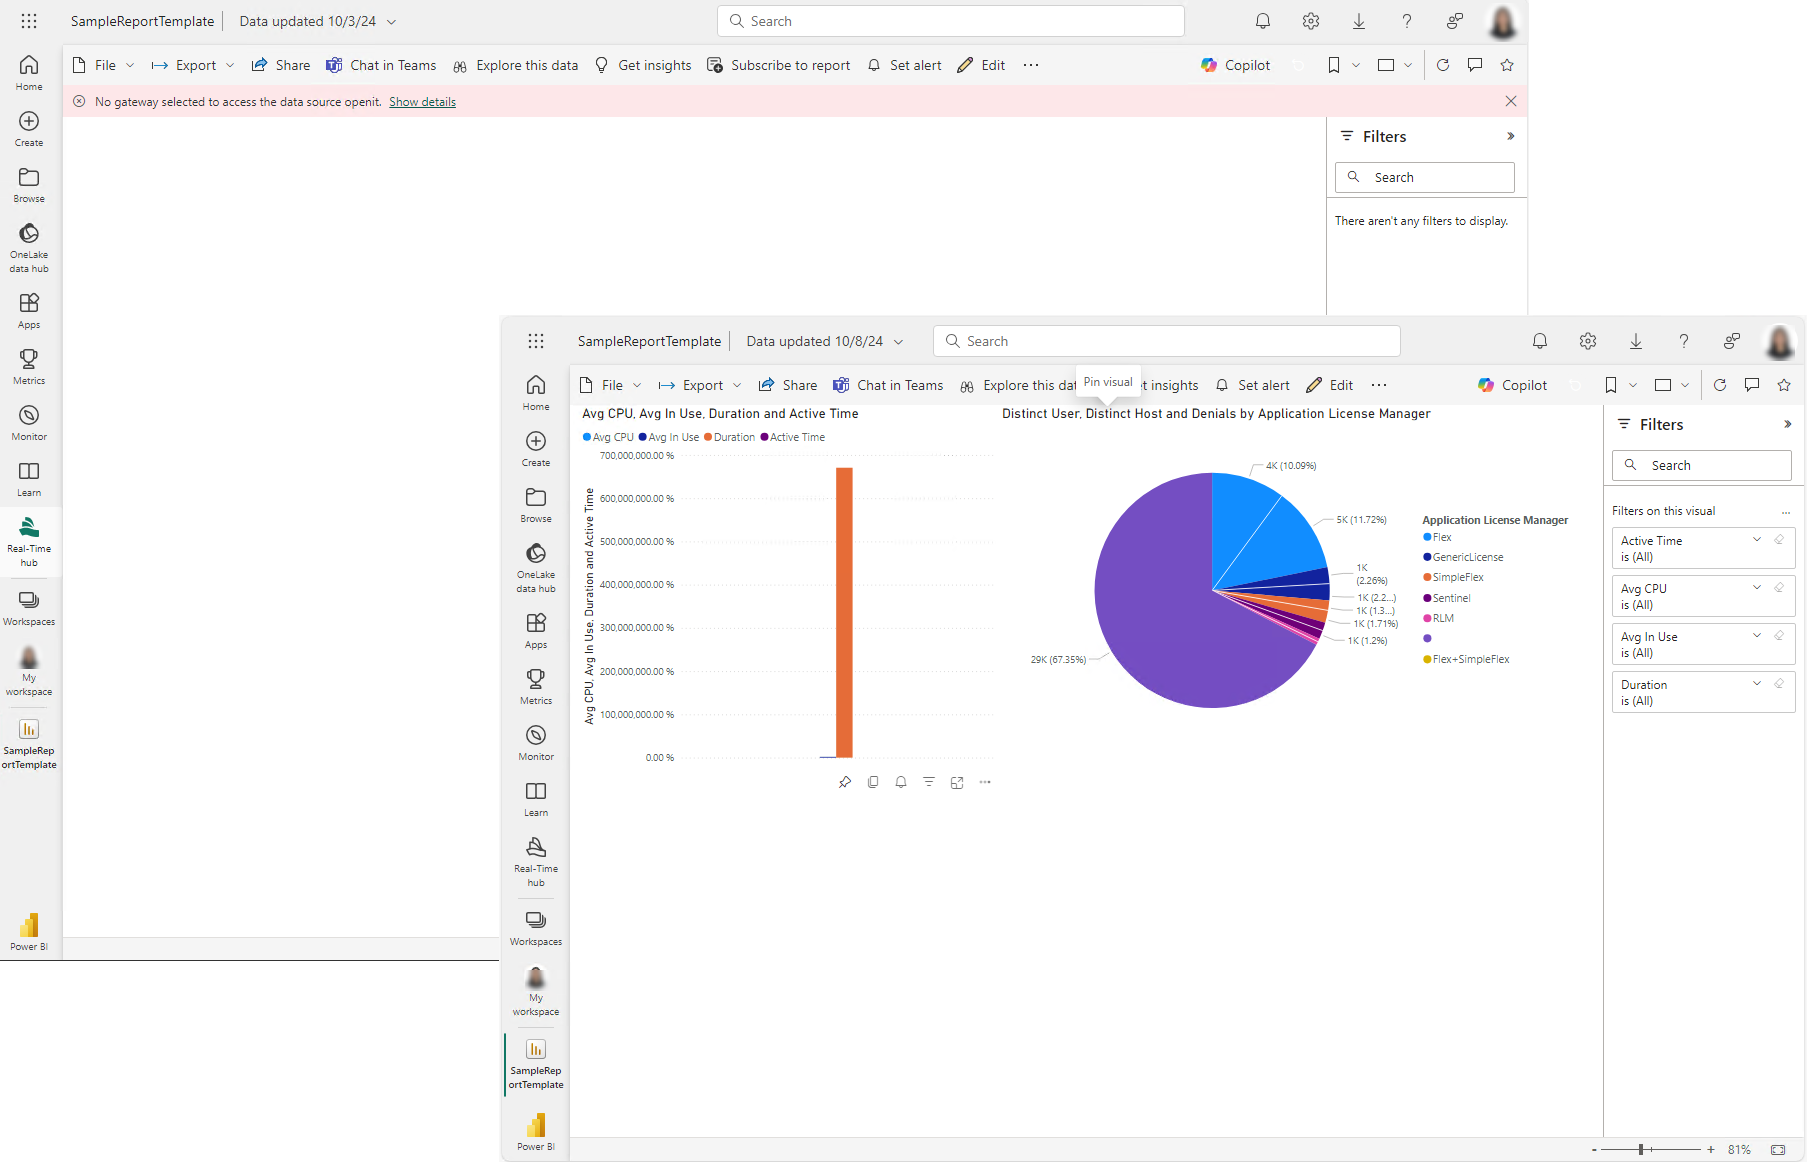The width and height of the screenshot is (1807, 1162).
Task: Fit to page icon beside 81% zoom
Action: [1778, 1150]
